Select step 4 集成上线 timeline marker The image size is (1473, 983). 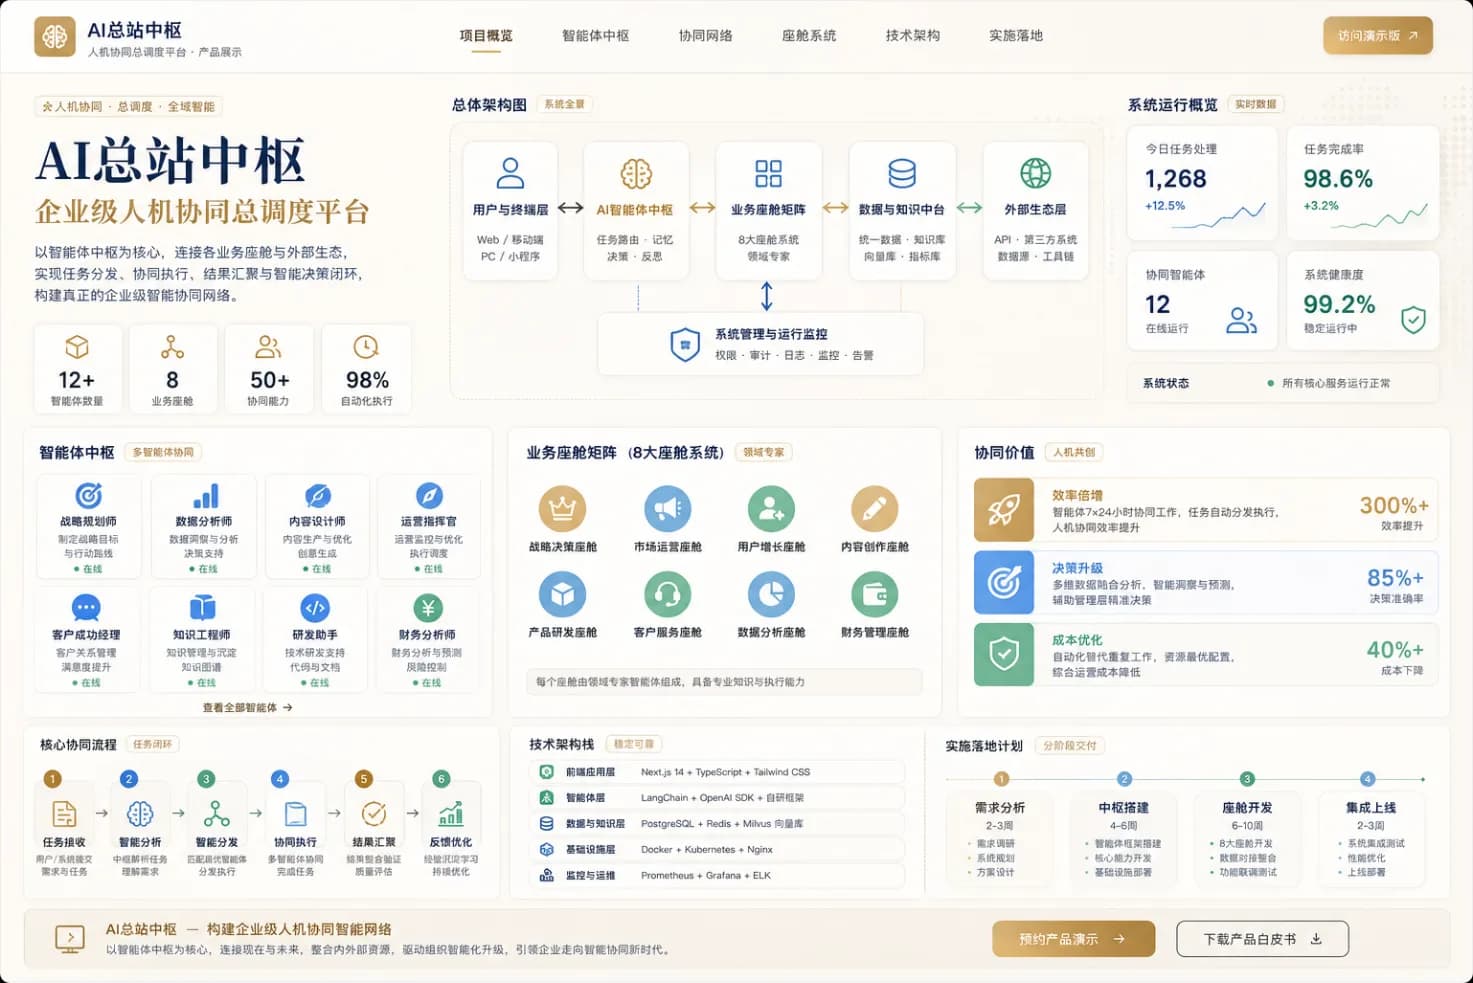click(1367, 779)
